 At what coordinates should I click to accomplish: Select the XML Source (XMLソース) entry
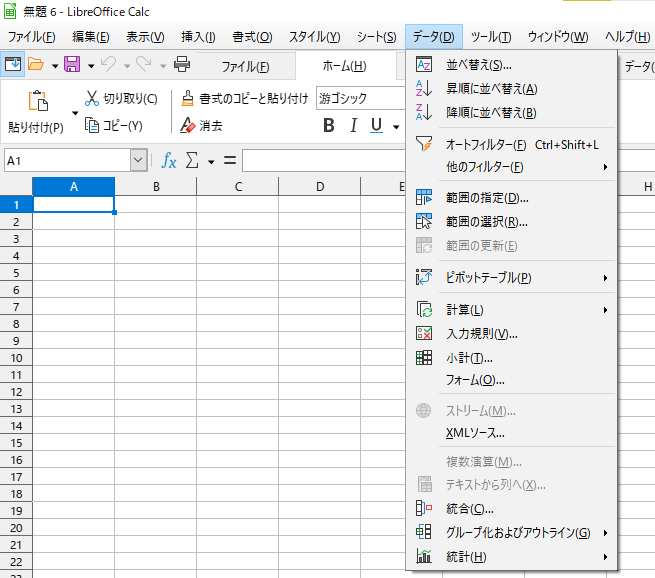(x=511, y=433)
